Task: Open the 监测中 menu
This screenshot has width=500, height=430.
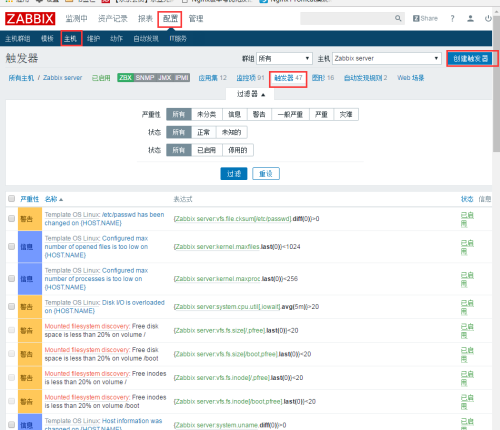Action: pyautogui.click(x=76, y=19)
